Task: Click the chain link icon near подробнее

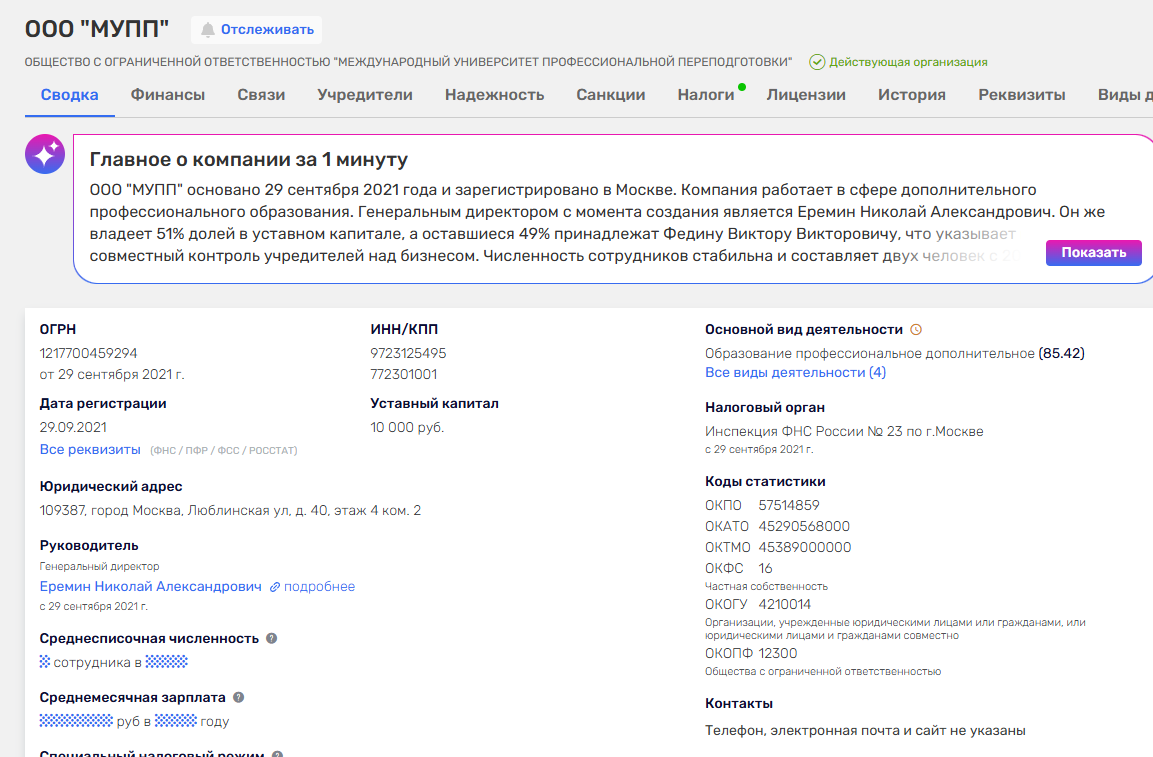Action: (x=275, y=587)
